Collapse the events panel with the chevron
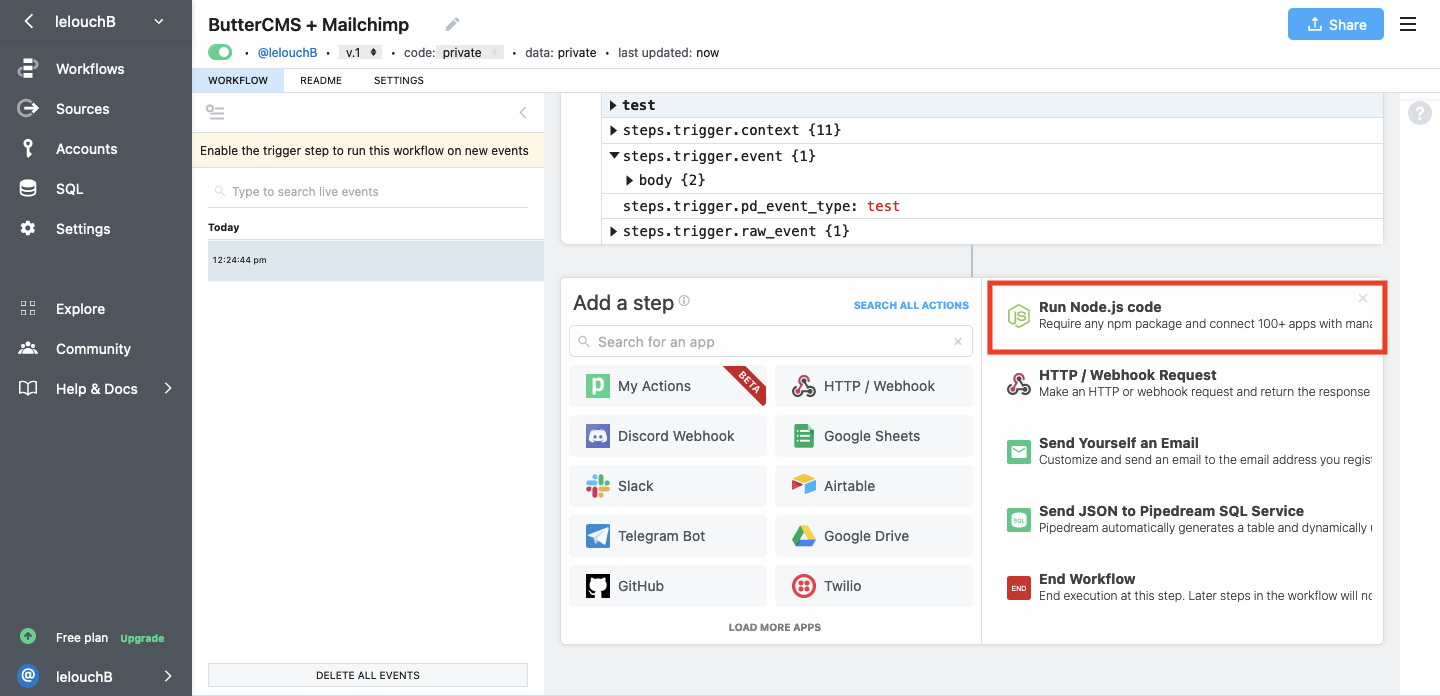The height and width of the screenshot is (696, 1440). [523, 113]
